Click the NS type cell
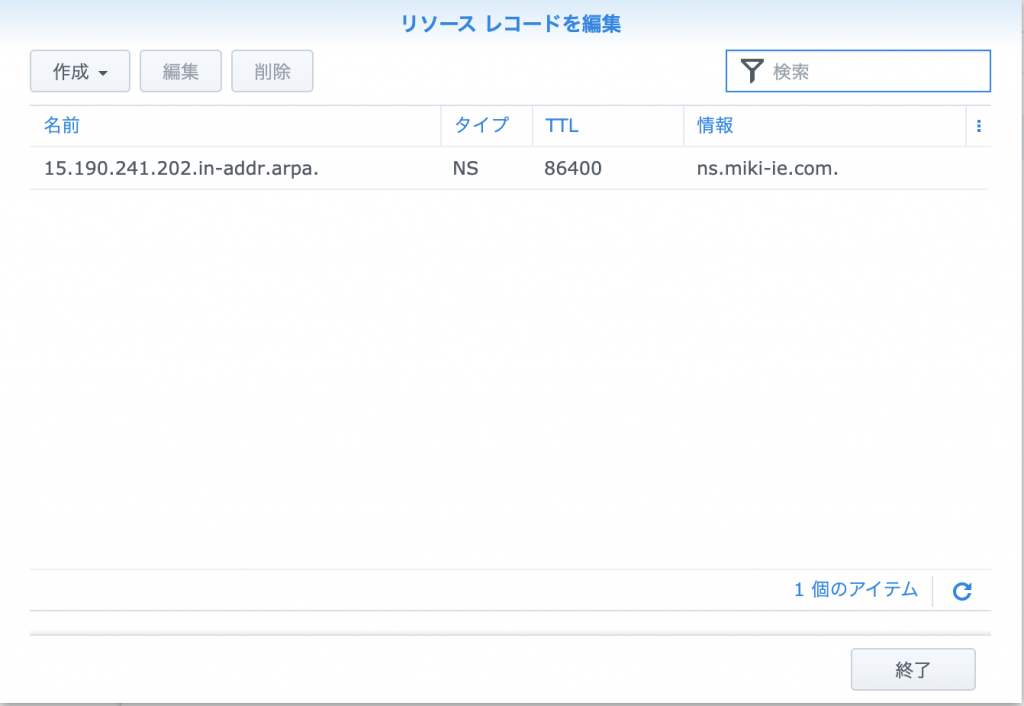Viewport: 1024px width, 706px height. [x=465, y=168]
